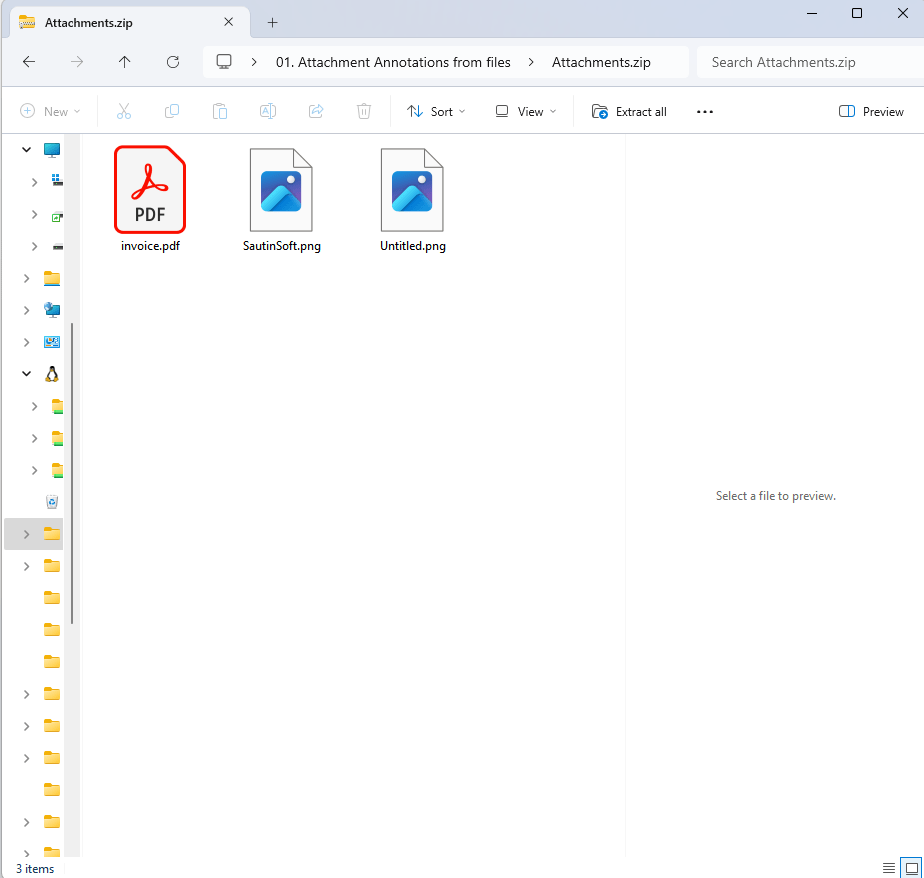Open the Linux penguin entry in the sidebar
Image resolution: width=924 pixels, height=878 pixels.
pos(51,373)
